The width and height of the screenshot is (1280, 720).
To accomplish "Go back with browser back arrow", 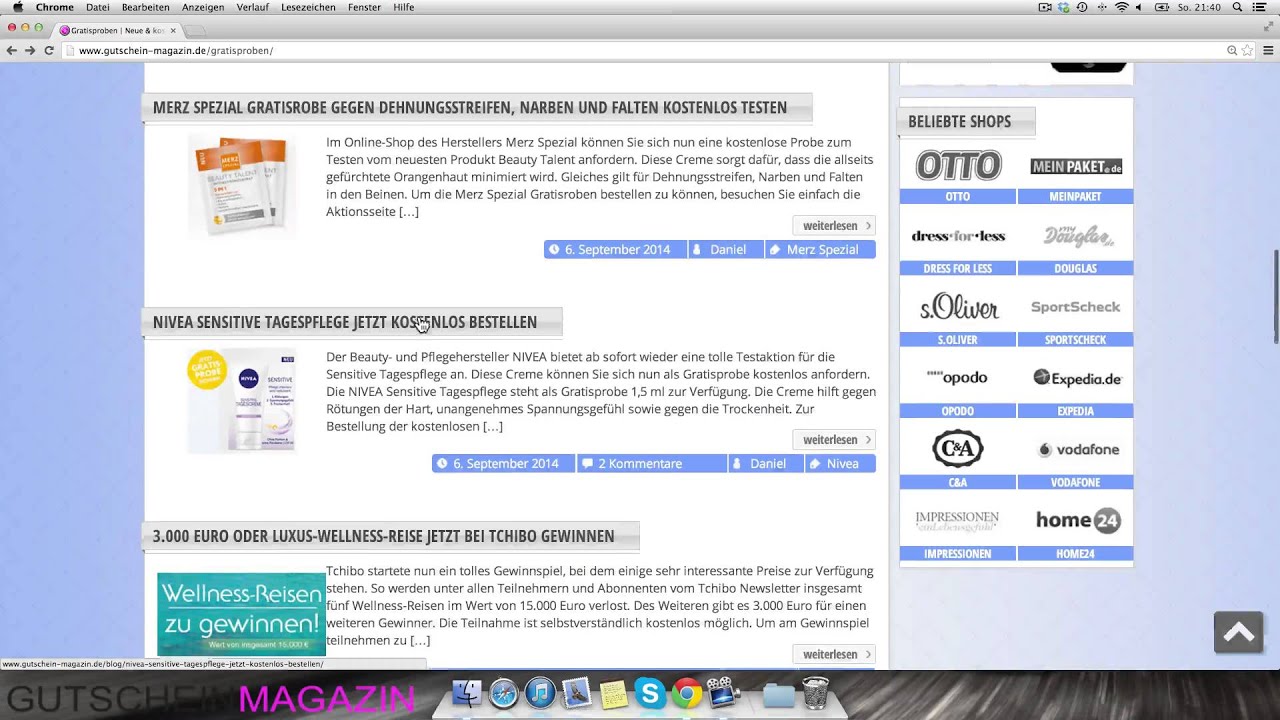I will (x=11, y=50).
